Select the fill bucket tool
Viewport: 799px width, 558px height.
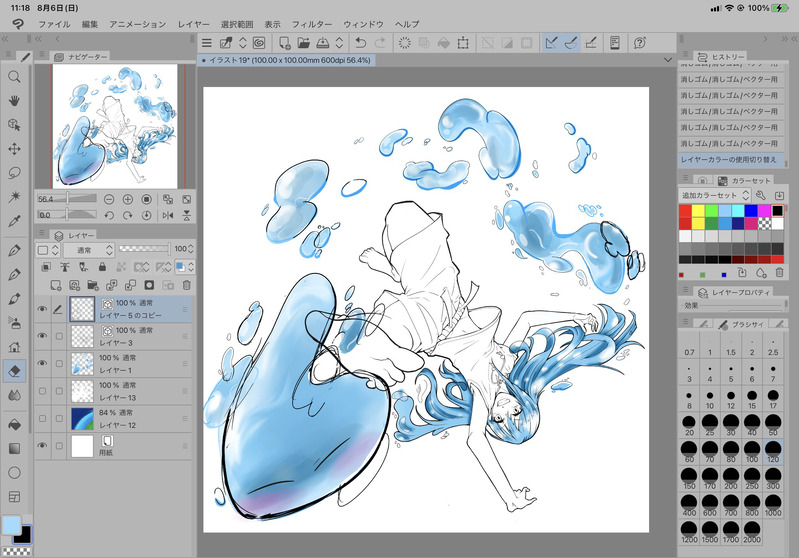click(x=14, y=424)
